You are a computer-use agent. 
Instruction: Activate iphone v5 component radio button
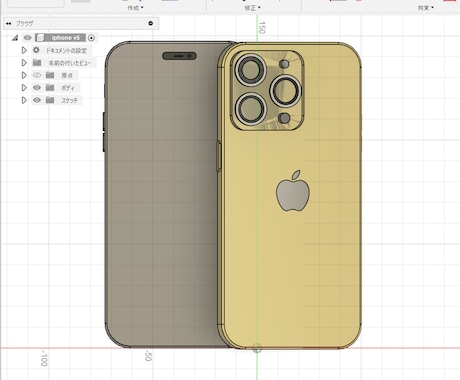(91, 38)
